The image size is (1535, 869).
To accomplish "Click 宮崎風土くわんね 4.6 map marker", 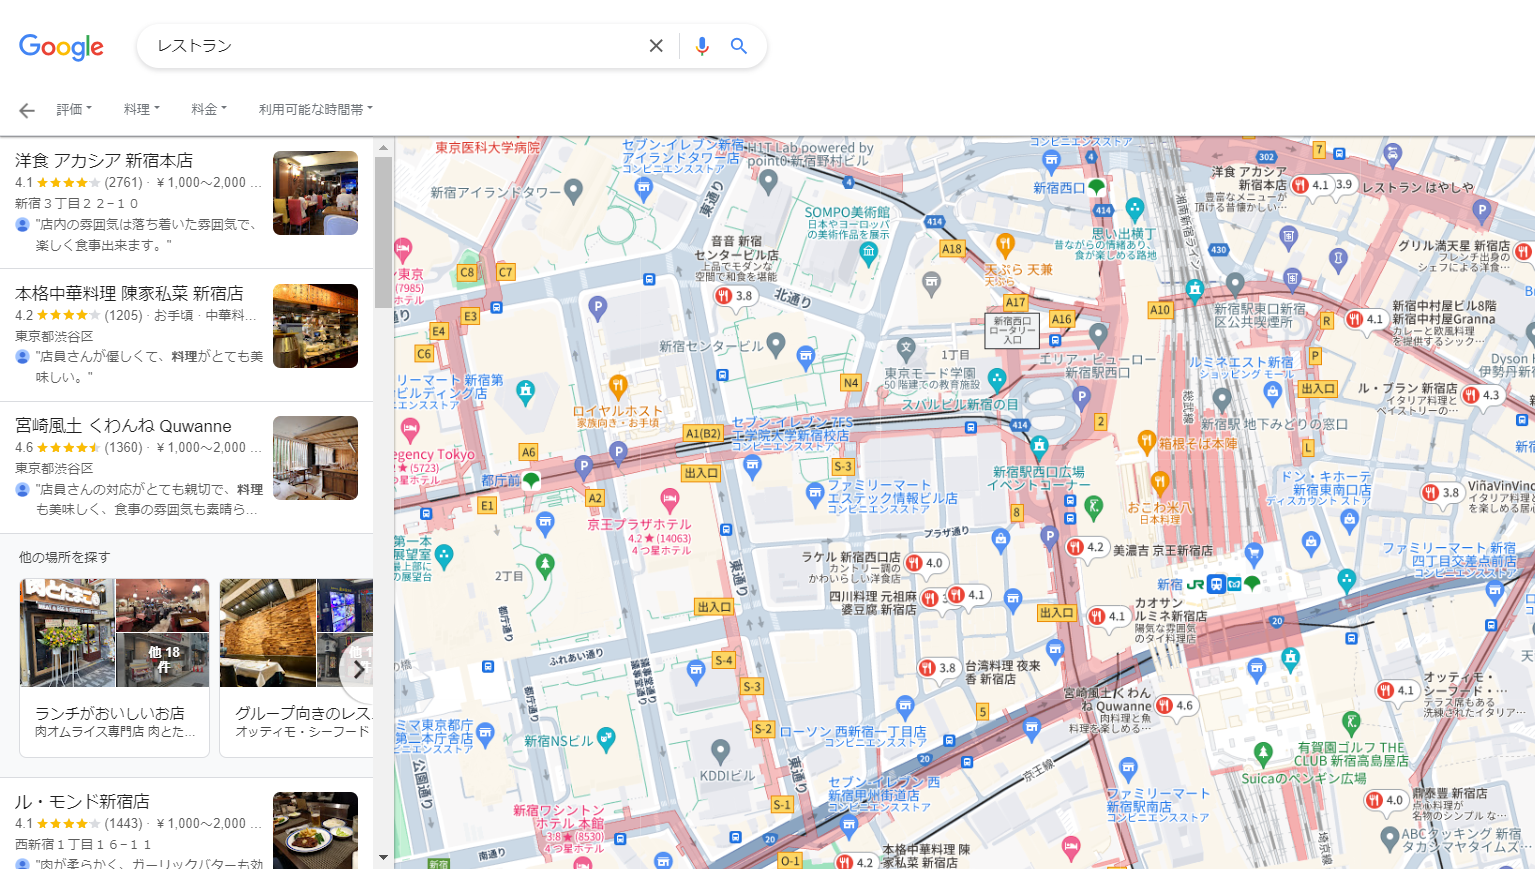I will click(x=1175, y=705).
